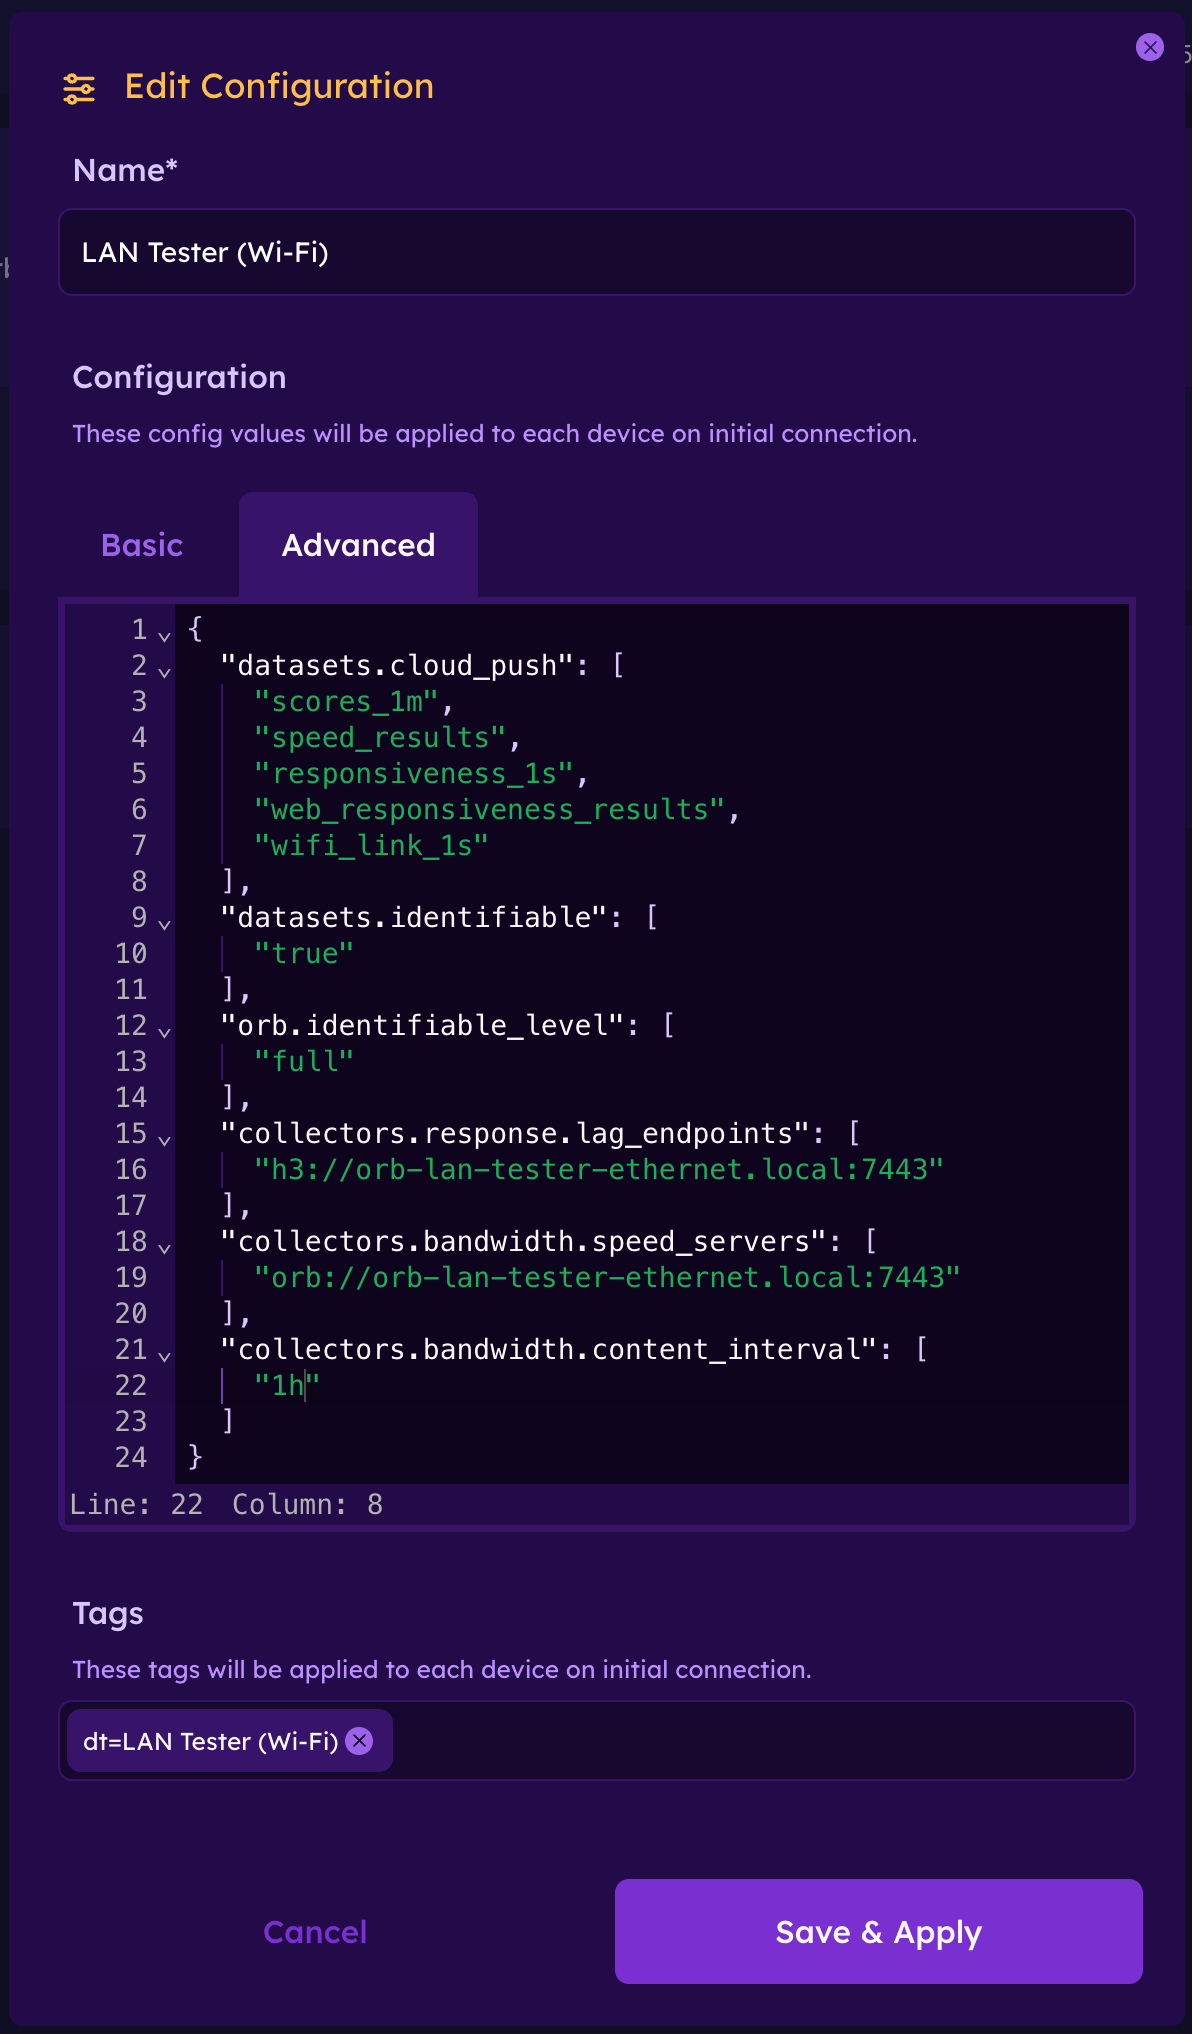Close the Edit Configuration dialog
Screen dimensions: 1192x2034
tap(1149, 47)
